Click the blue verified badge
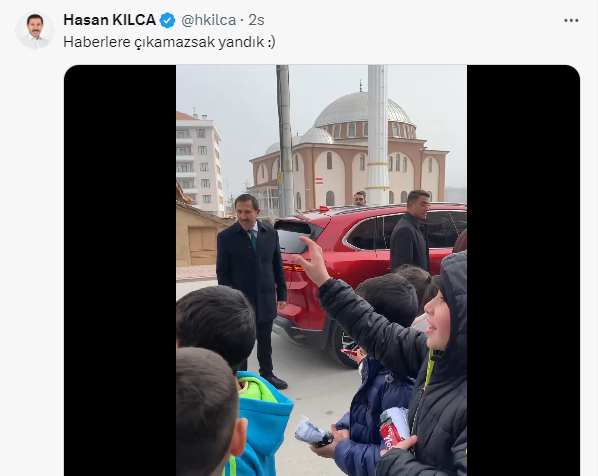Viewport: 598px width, 476px height. (167, 20)
